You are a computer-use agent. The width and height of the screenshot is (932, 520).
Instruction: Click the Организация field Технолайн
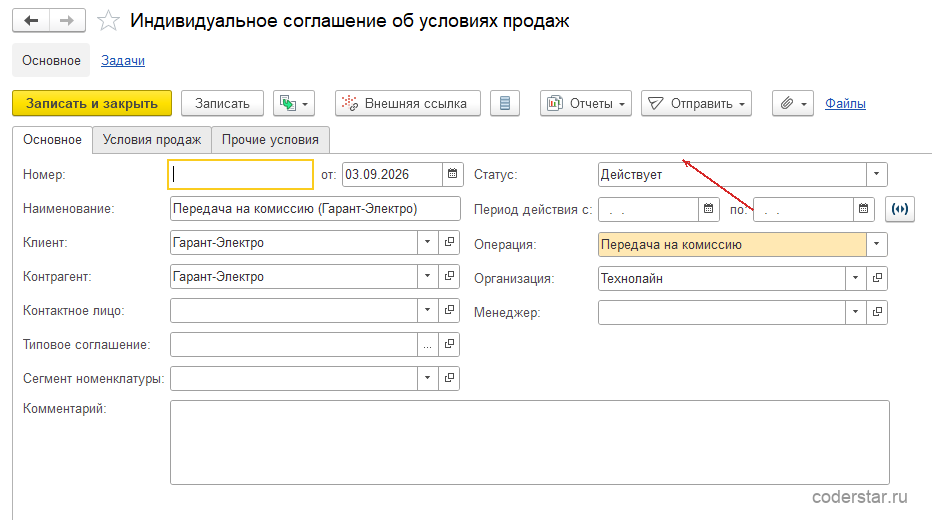[x=722, y=278]
